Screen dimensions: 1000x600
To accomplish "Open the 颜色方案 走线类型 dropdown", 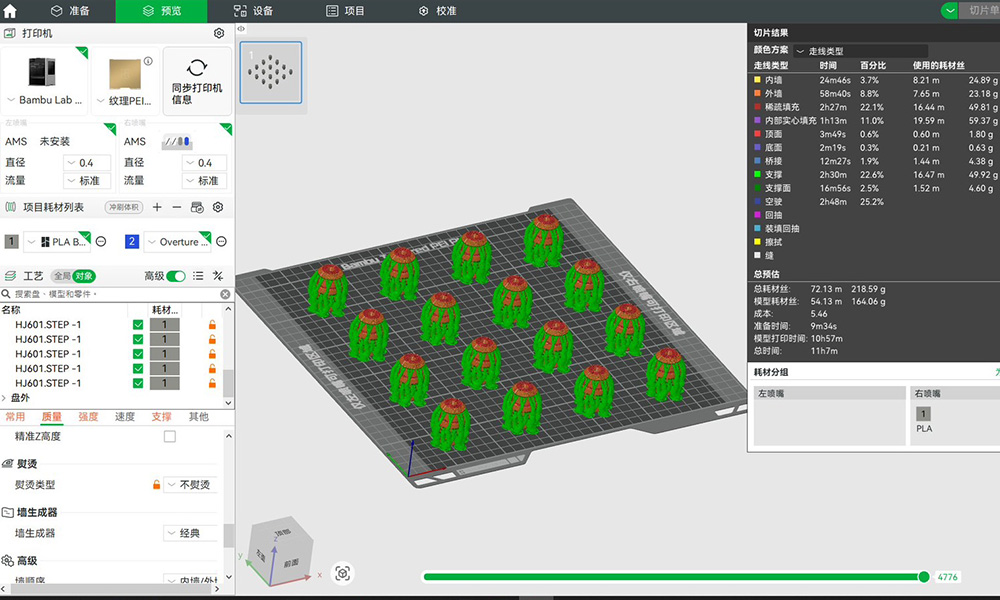I will click(860, 51).
